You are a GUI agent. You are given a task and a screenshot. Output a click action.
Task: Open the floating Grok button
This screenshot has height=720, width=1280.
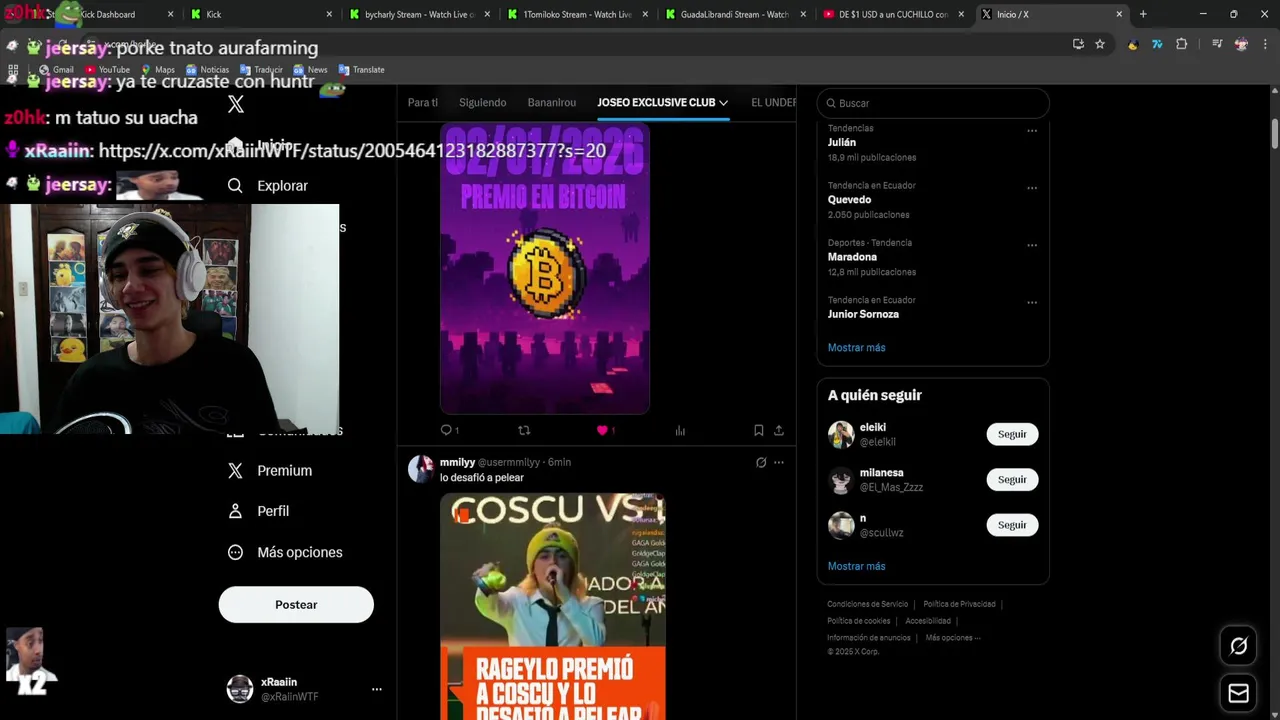(x=1238, y=646)
